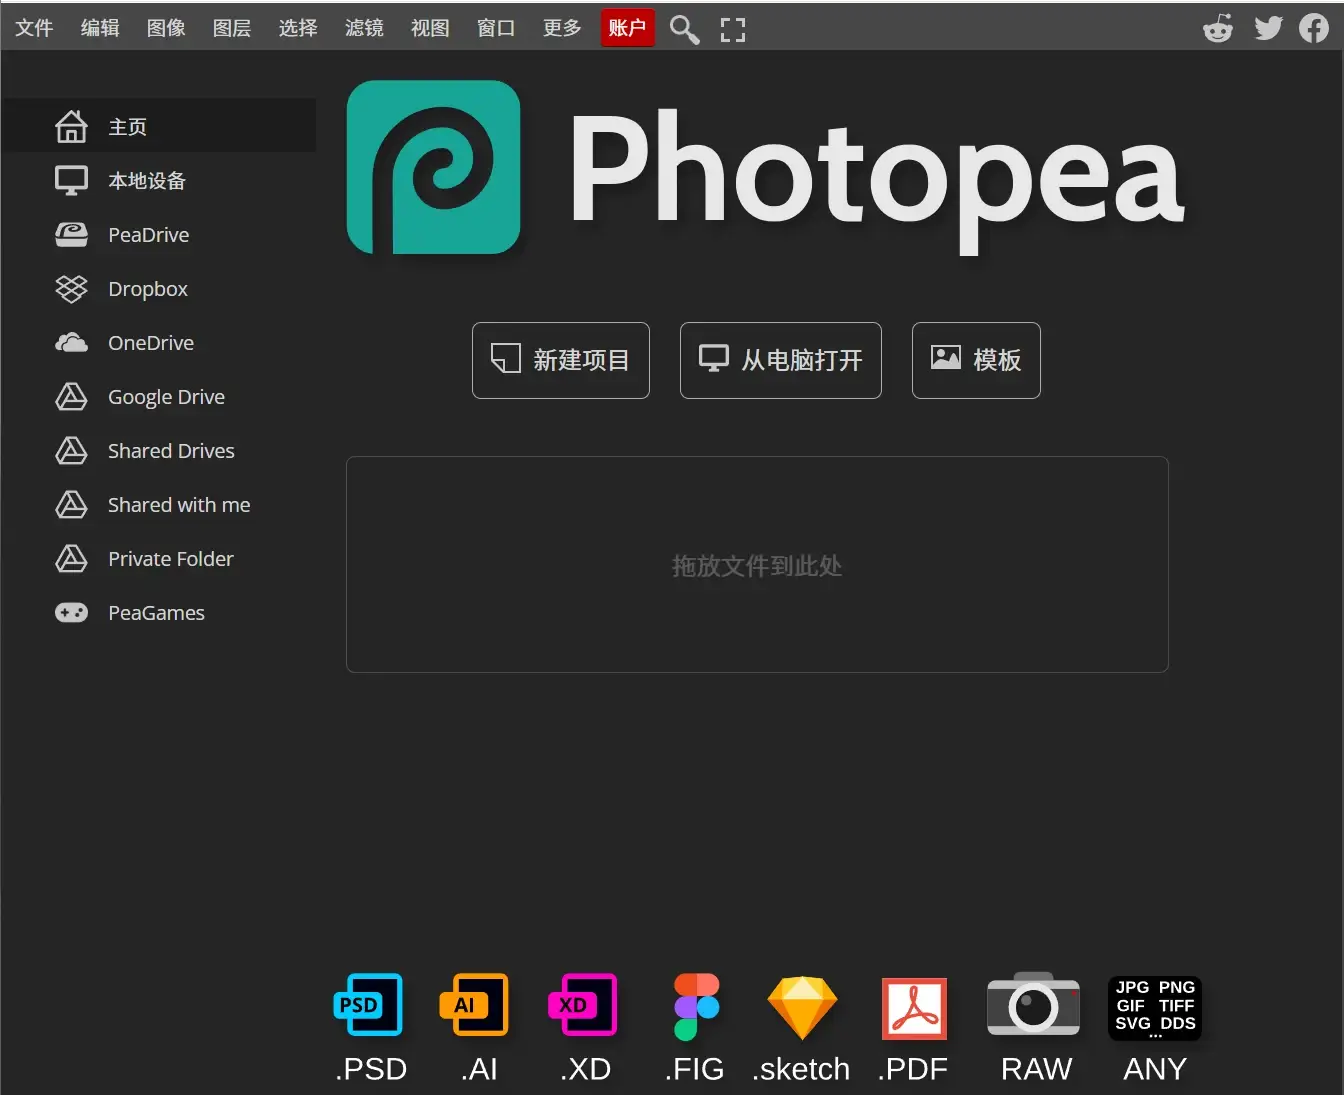Click the search magnifier icon
The height and width of the screenshot is (1095, 1344).
[x=684, y=29]
